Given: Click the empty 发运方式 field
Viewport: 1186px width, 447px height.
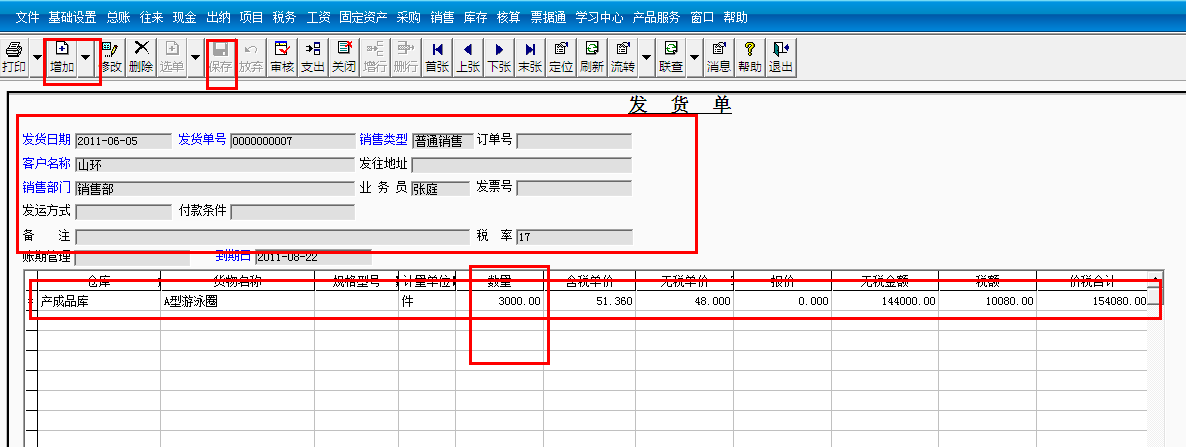Looking at the screenshot, I should tap(123, 212).
